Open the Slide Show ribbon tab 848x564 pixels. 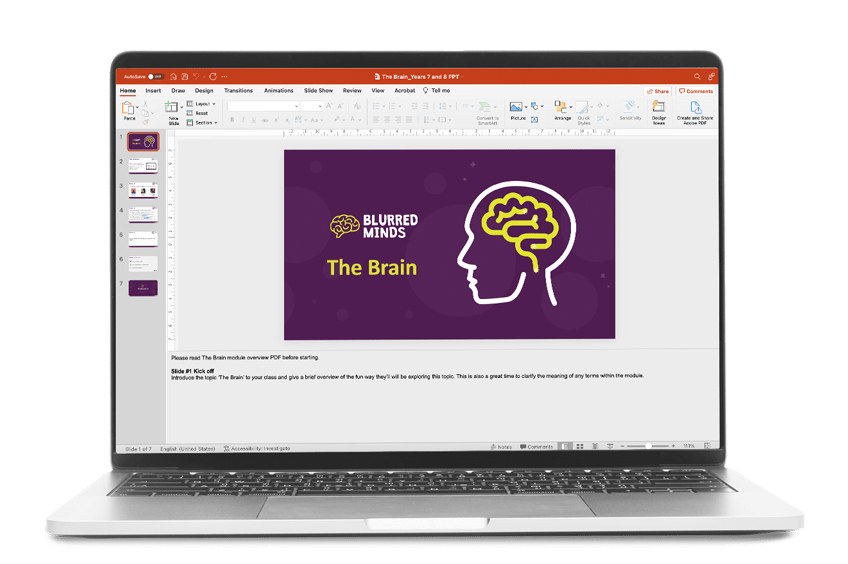(318, 91)
